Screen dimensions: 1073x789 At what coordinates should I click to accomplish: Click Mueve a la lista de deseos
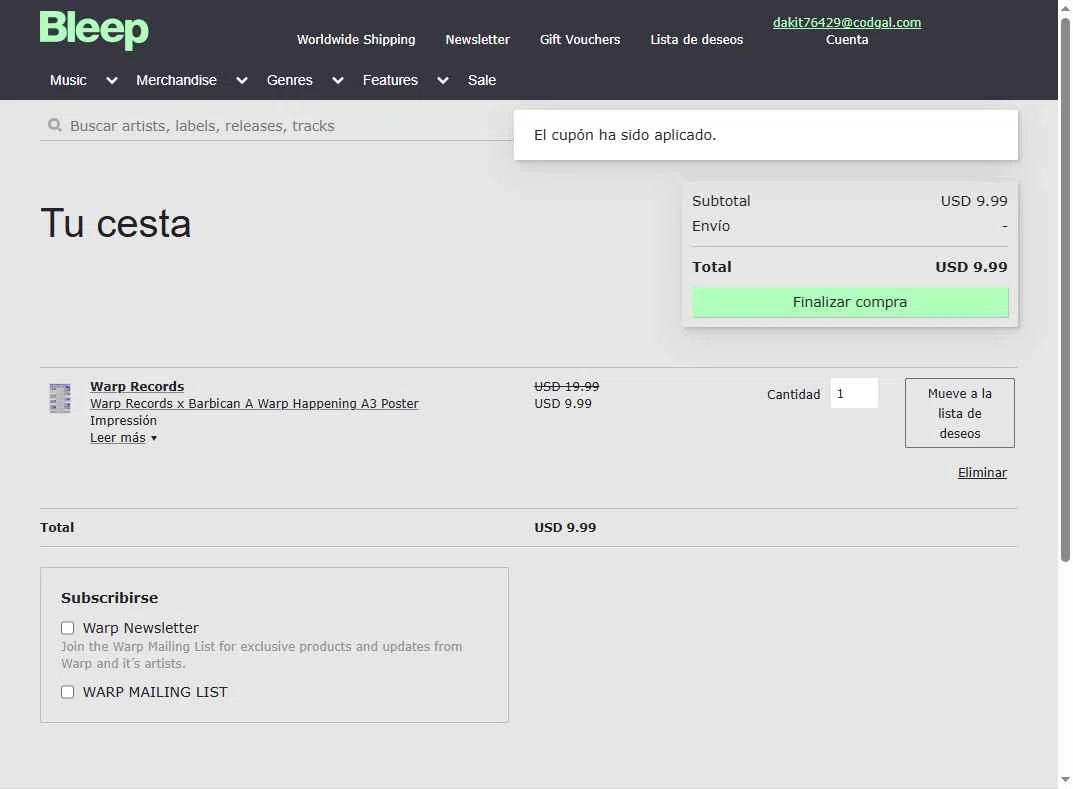pos(959,413)
